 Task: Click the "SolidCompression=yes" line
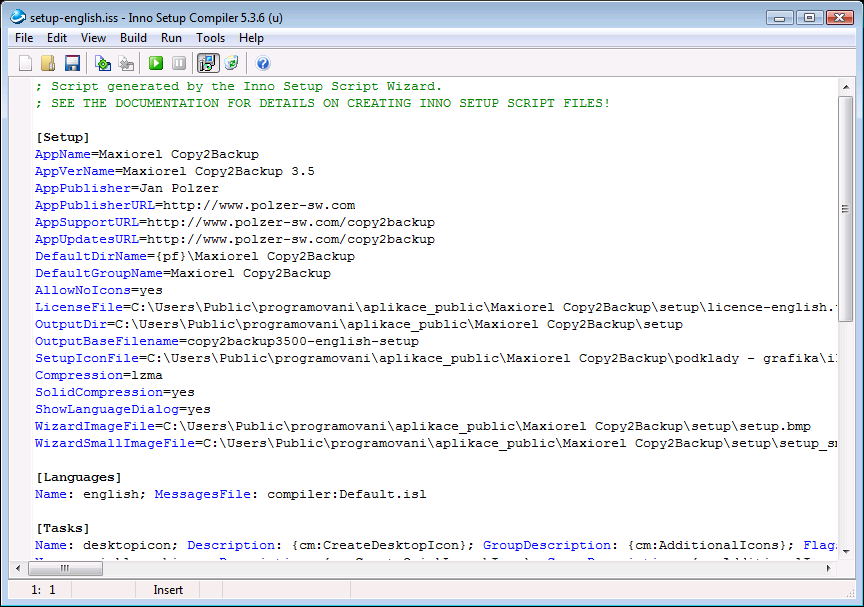(x=115, y=392)
